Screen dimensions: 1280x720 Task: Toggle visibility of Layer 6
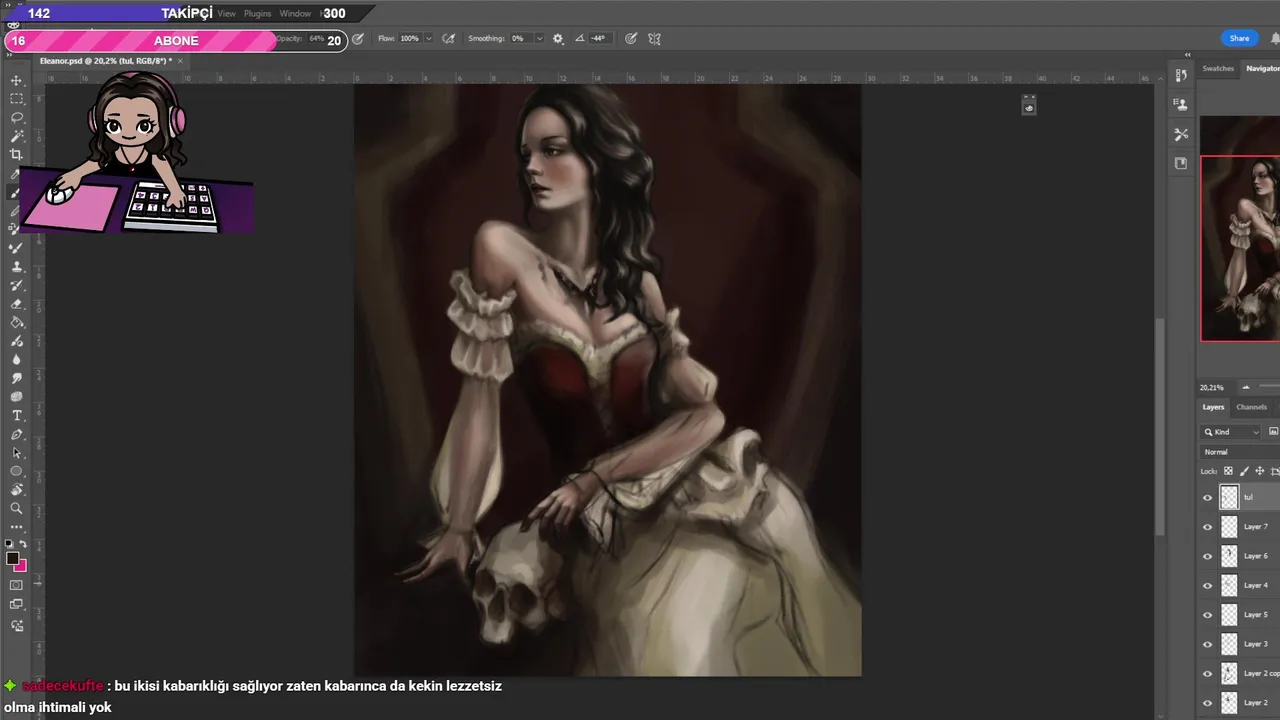pyautogui.click(x=1207, y=556)
